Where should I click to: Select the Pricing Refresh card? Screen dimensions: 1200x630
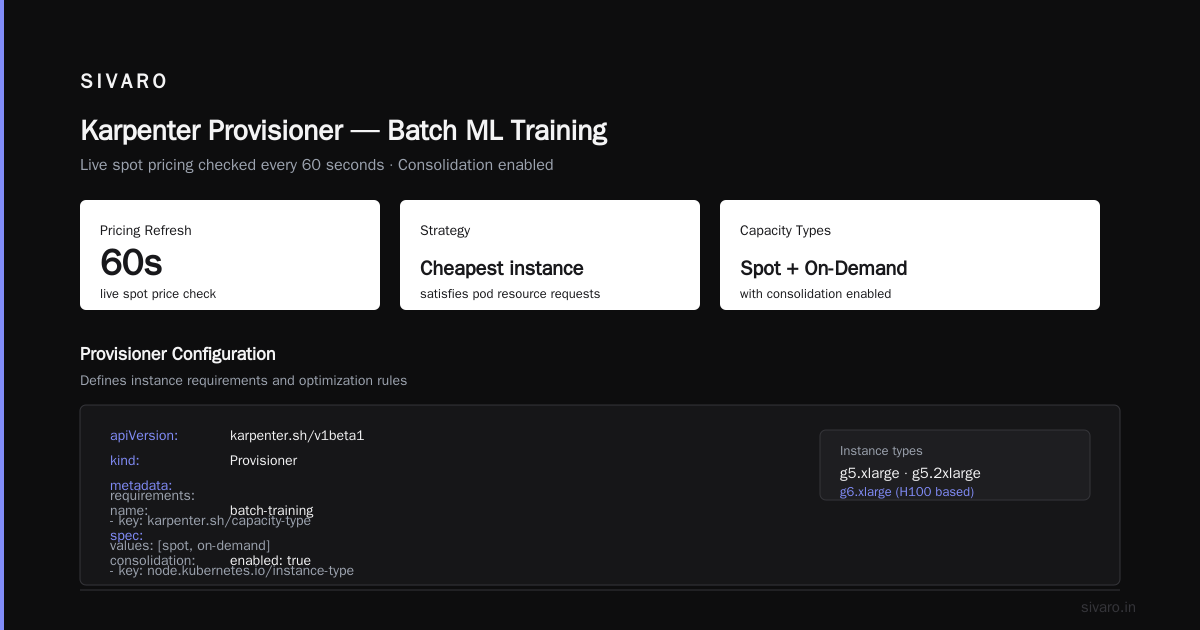(x=230, y=255)
